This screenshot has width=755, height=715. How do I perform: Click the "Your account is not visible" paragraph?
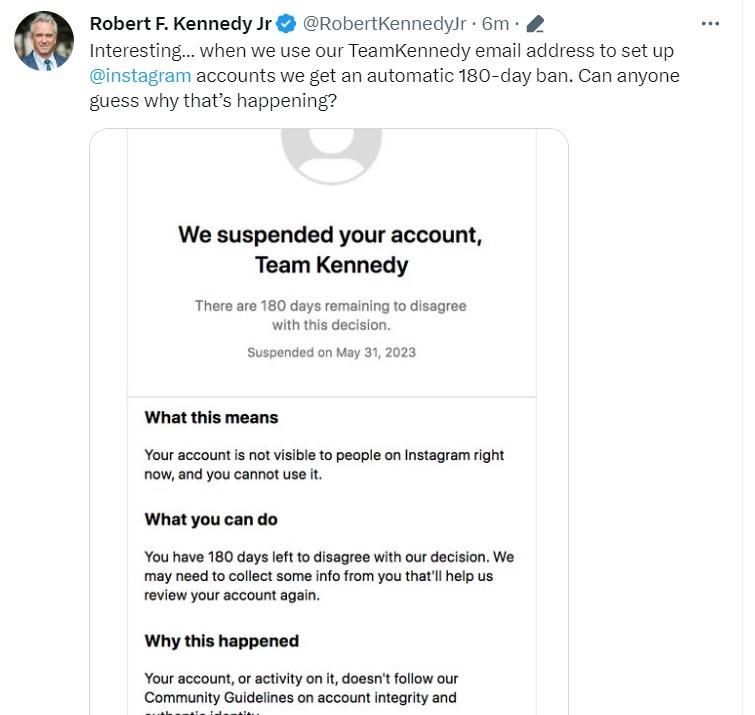tap(324, 465)
